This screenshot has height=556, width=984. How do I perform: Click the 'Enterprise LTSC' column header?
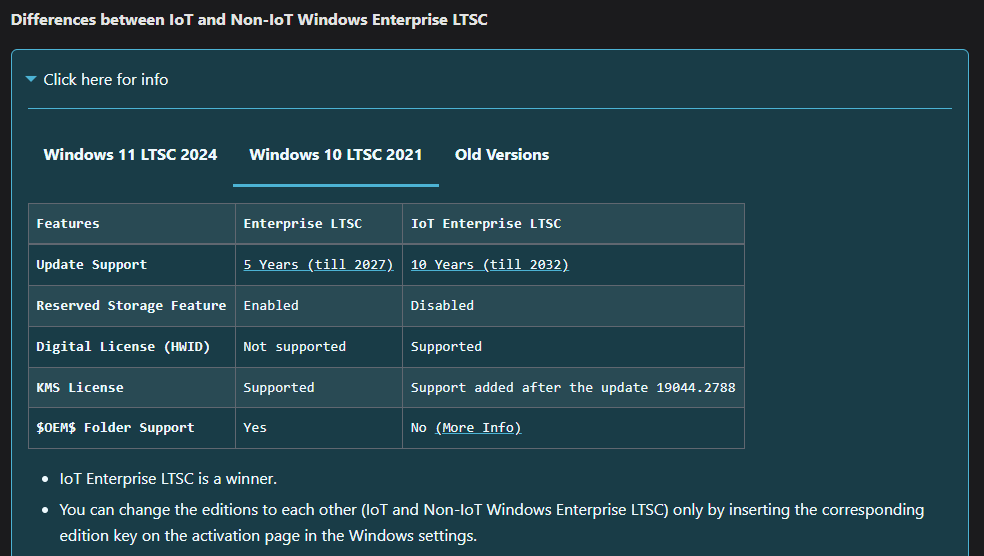coord(302,224)
